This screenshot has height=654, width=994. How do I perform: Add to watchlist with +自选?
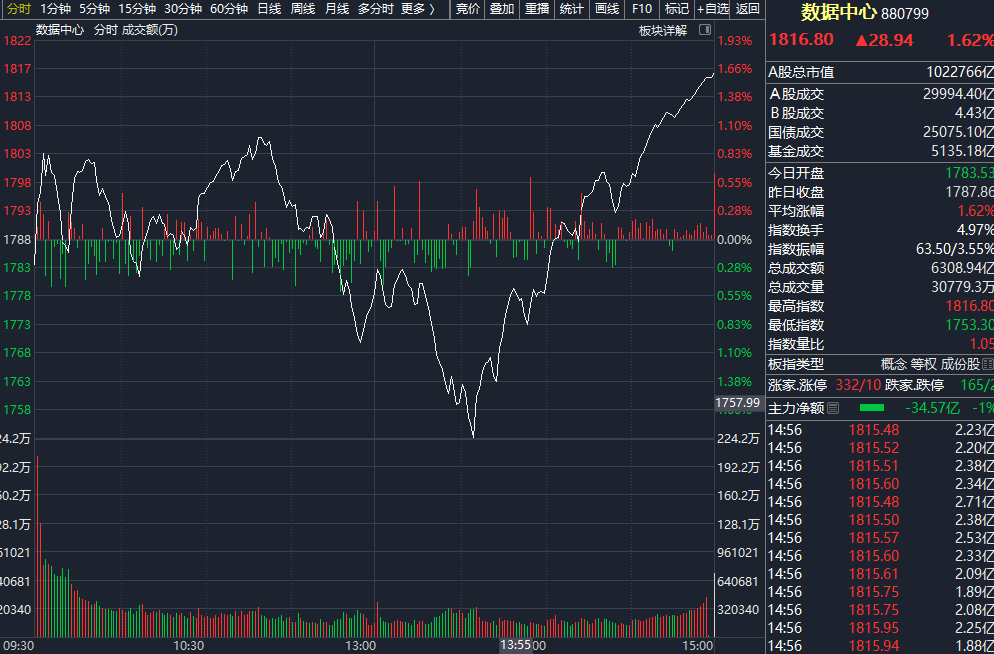coord(713,9)
